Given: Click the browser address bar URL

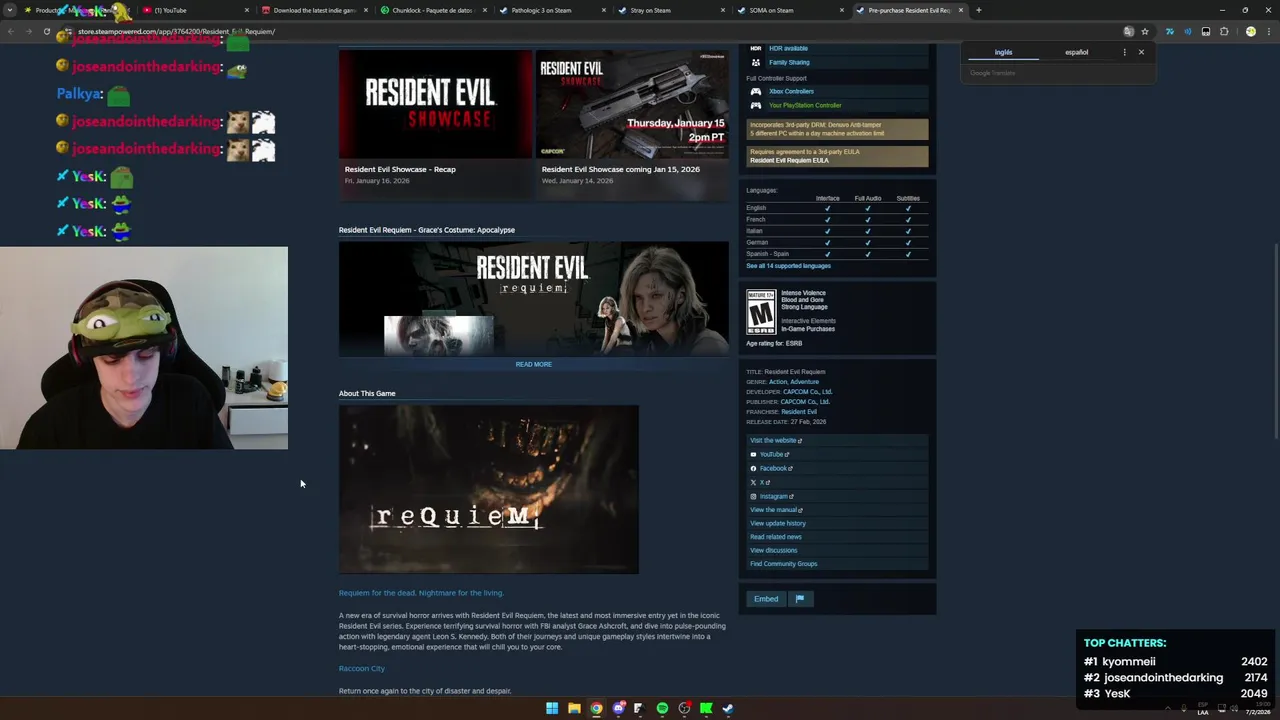Looking at the screenshot, I should tap(176, 31).
